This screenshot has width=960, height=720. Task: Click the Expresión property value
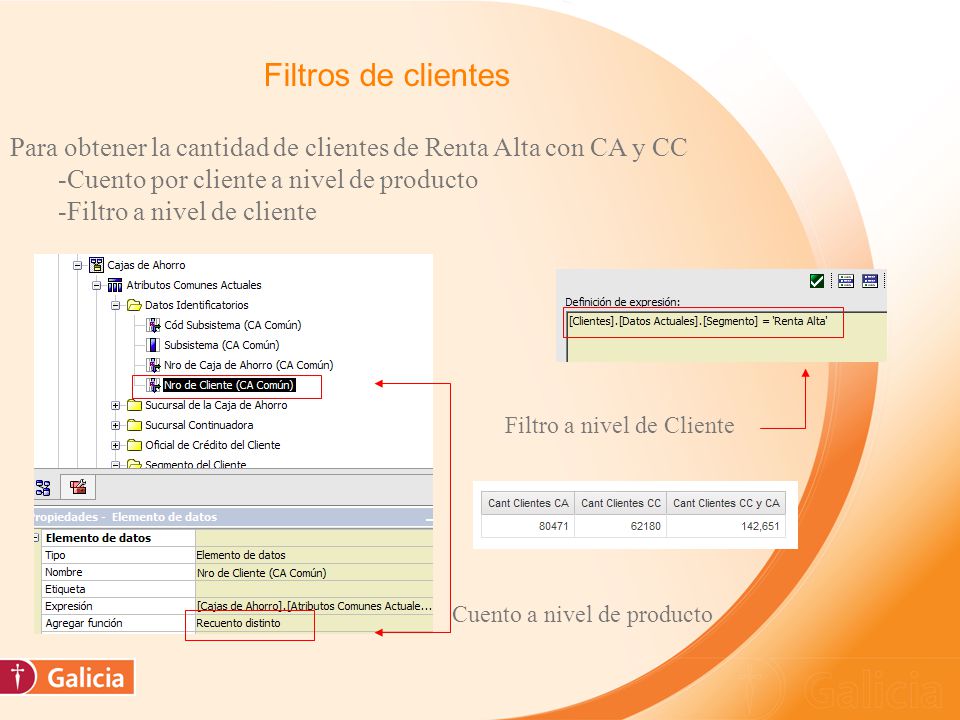[x=314, y=606]
